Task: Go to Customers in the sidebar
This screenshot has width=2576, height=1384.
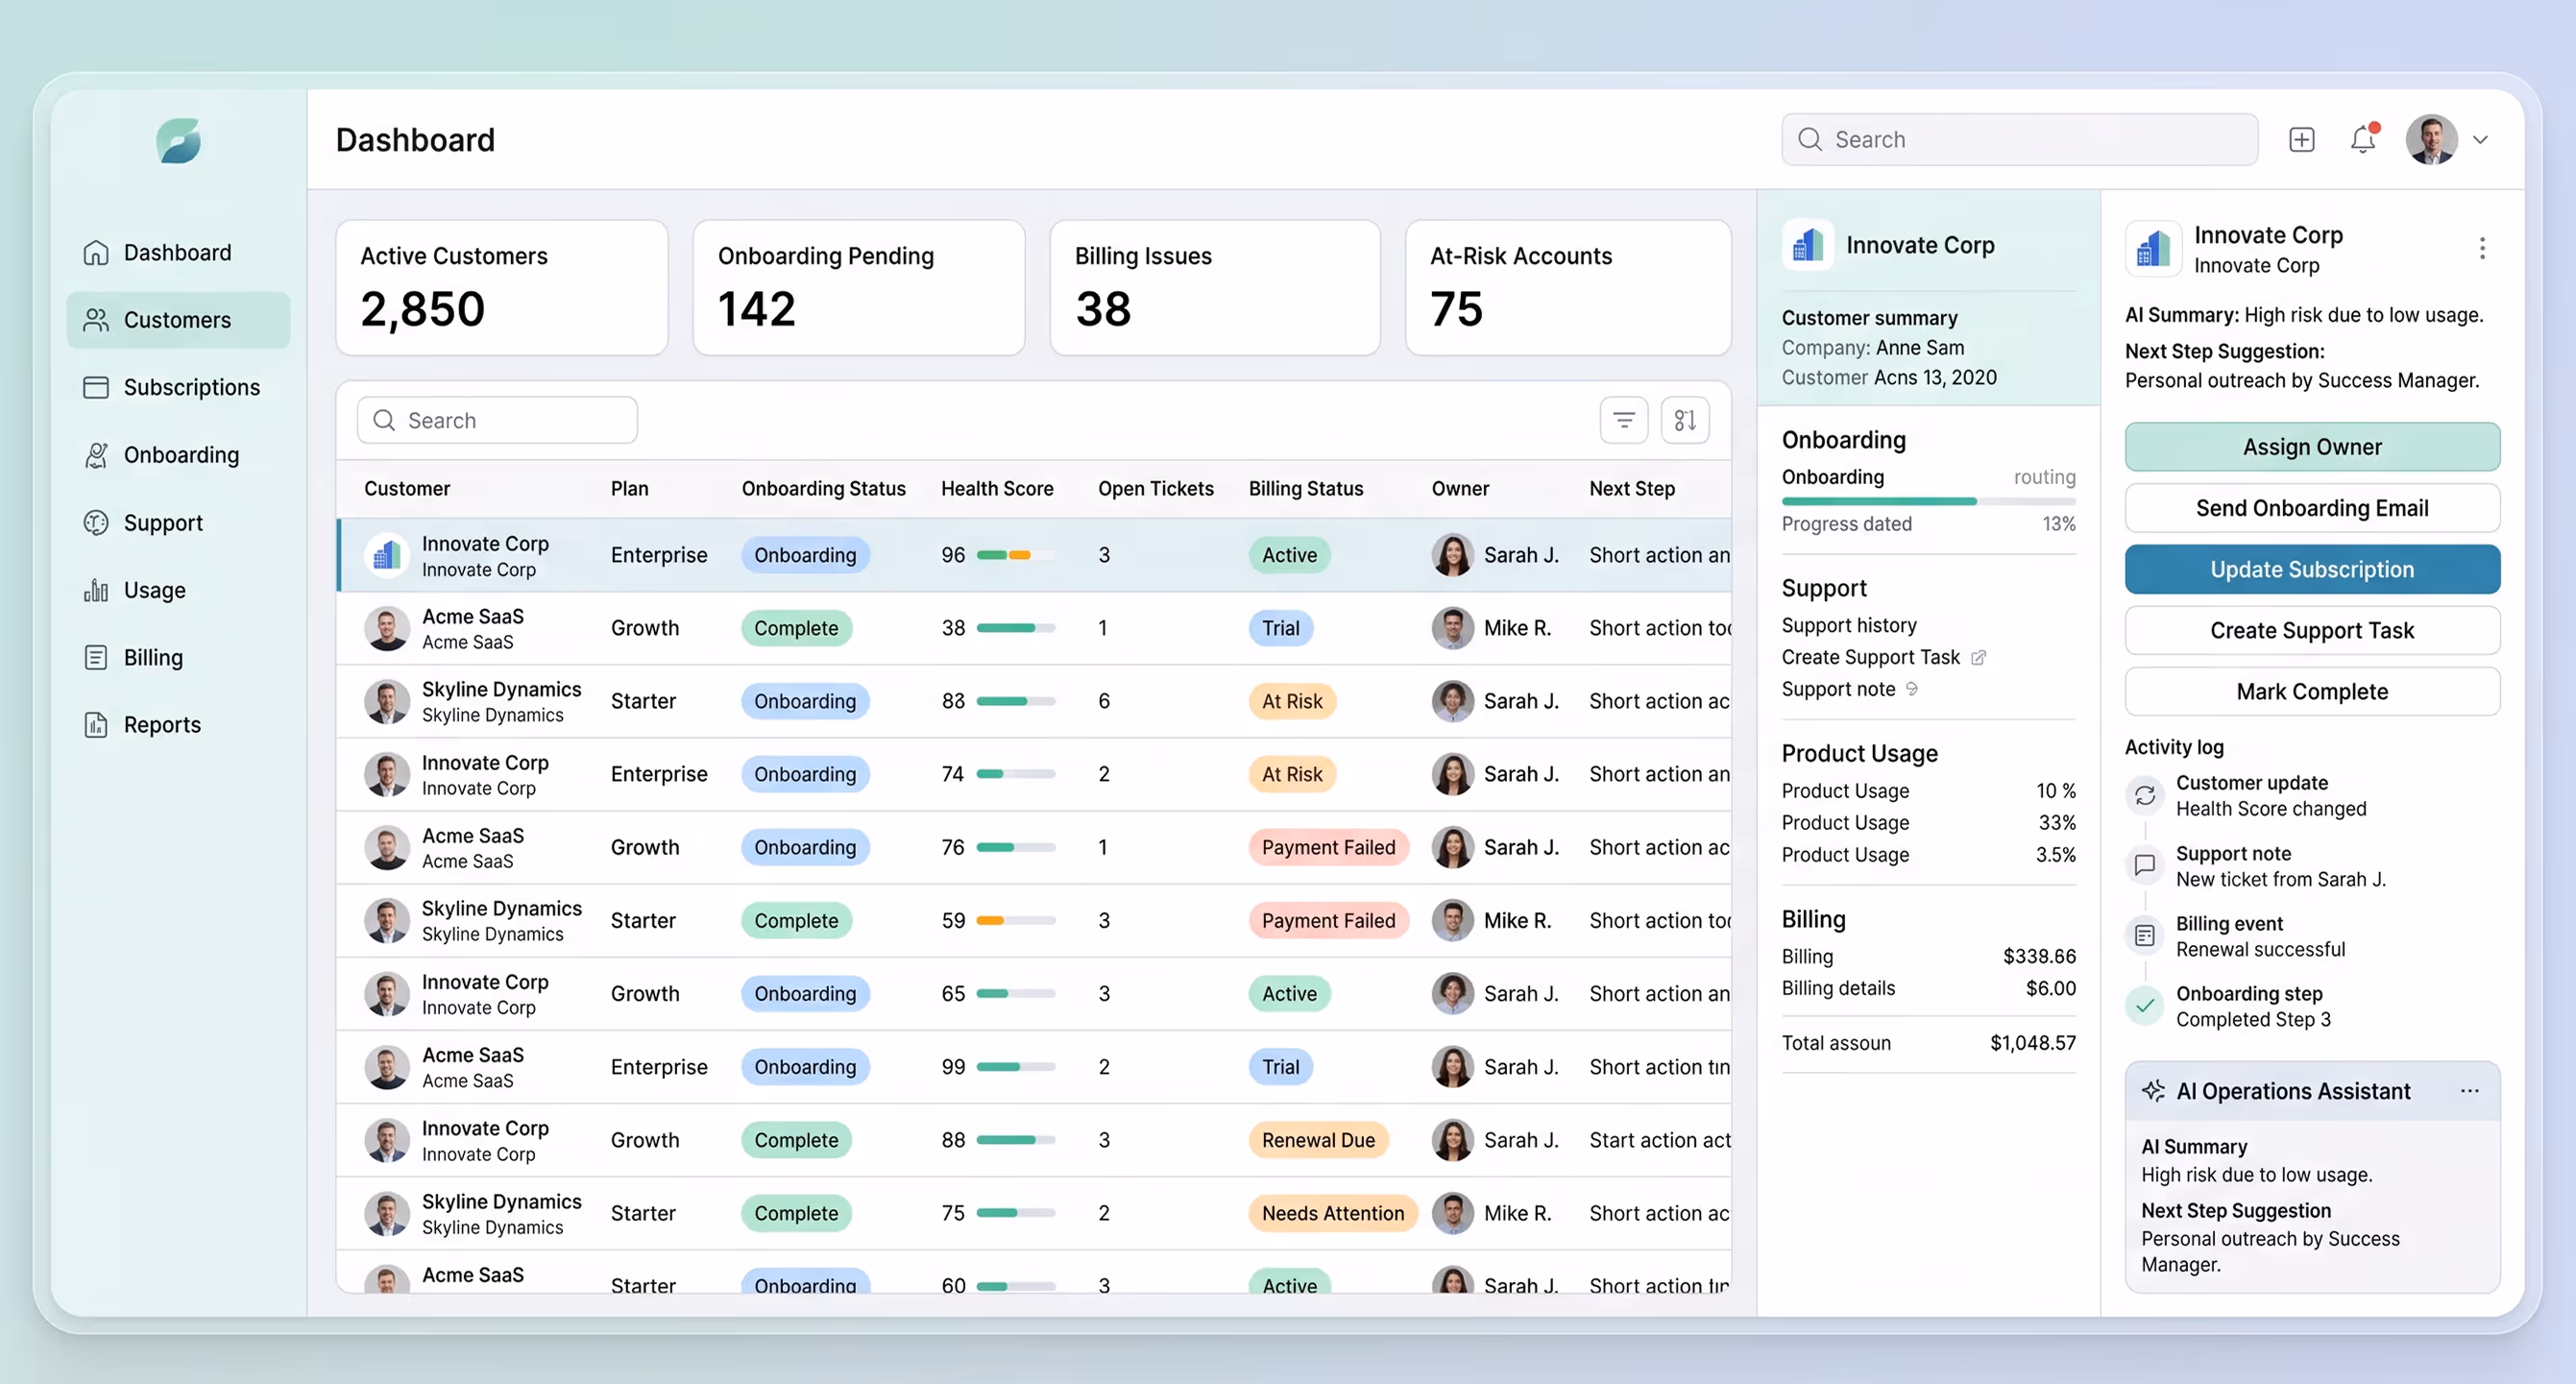Action: click(x=178, y=320)
